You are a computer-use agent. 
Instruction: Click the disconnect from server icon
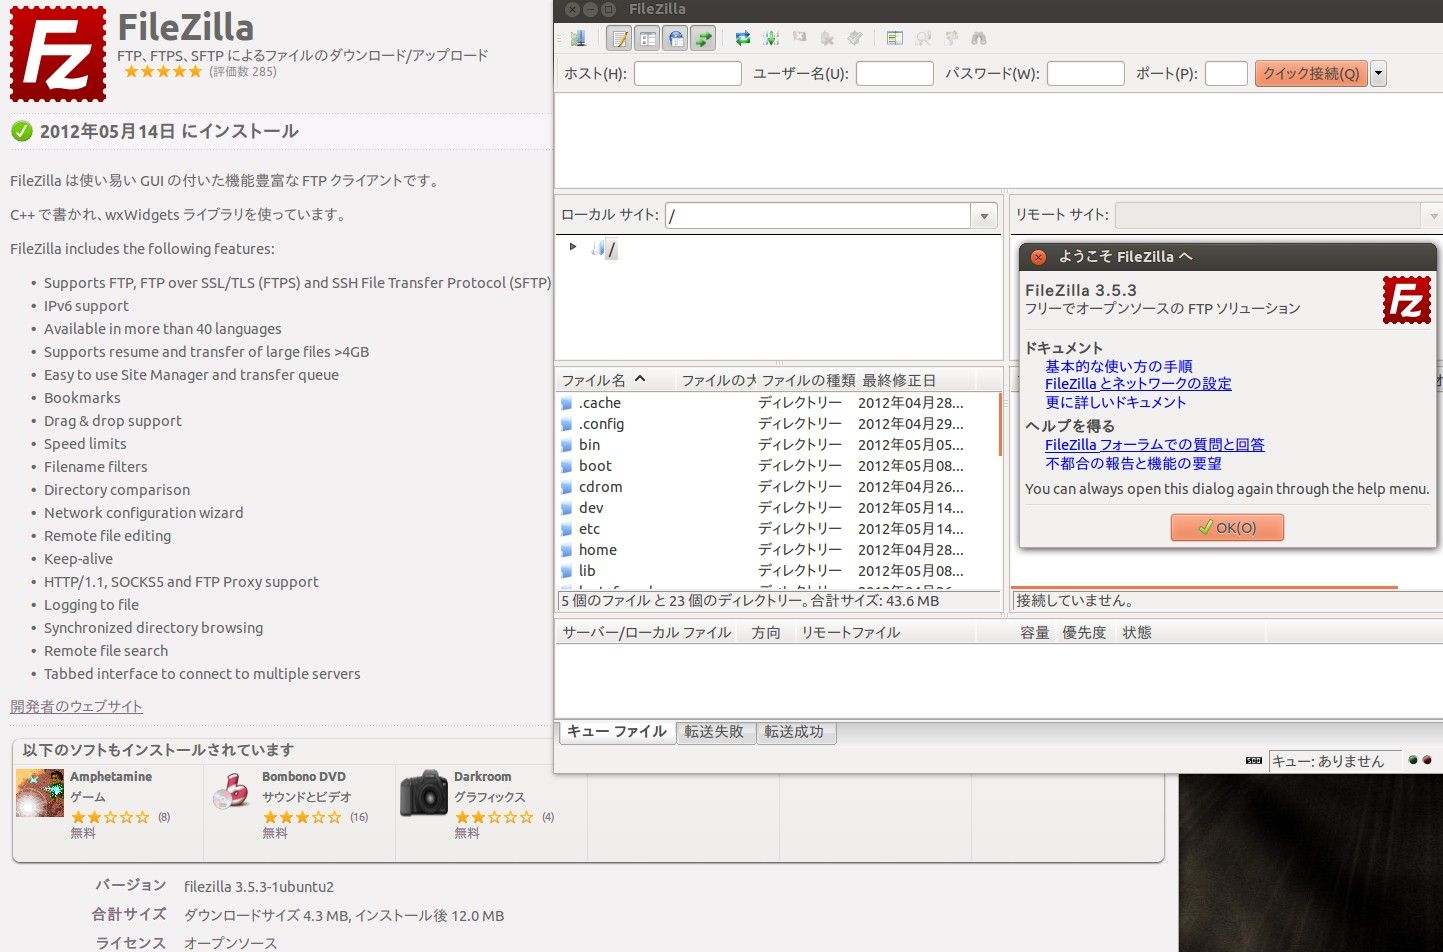click(827, 39)
